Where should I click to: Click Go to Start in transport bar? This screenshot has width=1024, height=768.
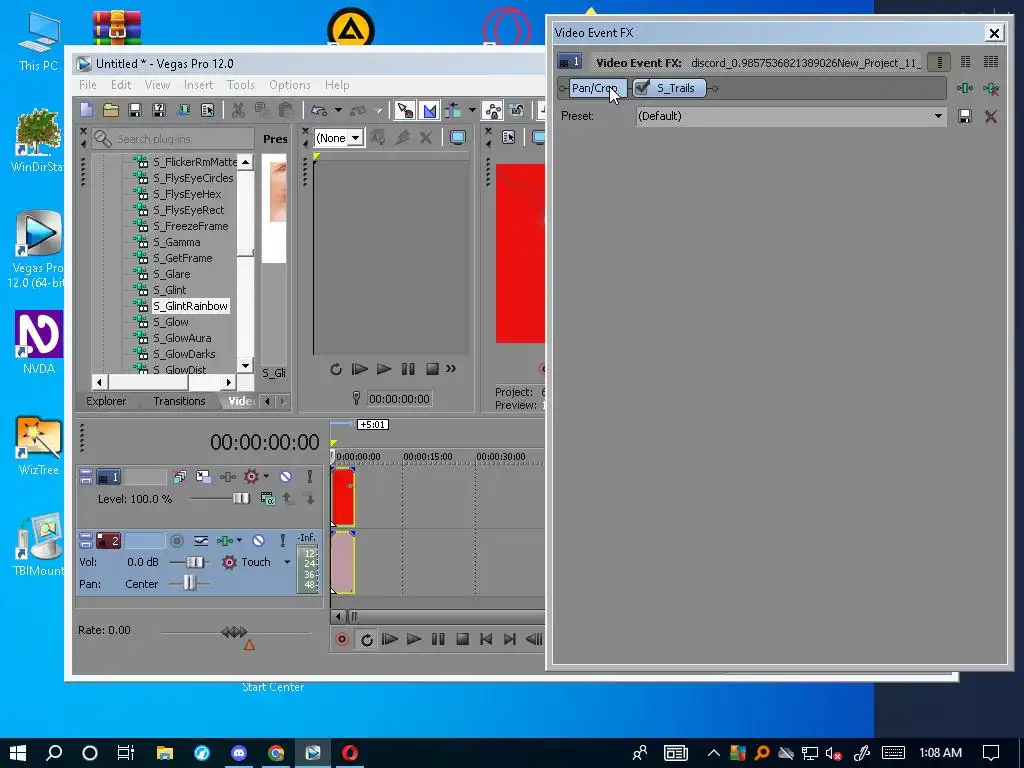[486, 639]
